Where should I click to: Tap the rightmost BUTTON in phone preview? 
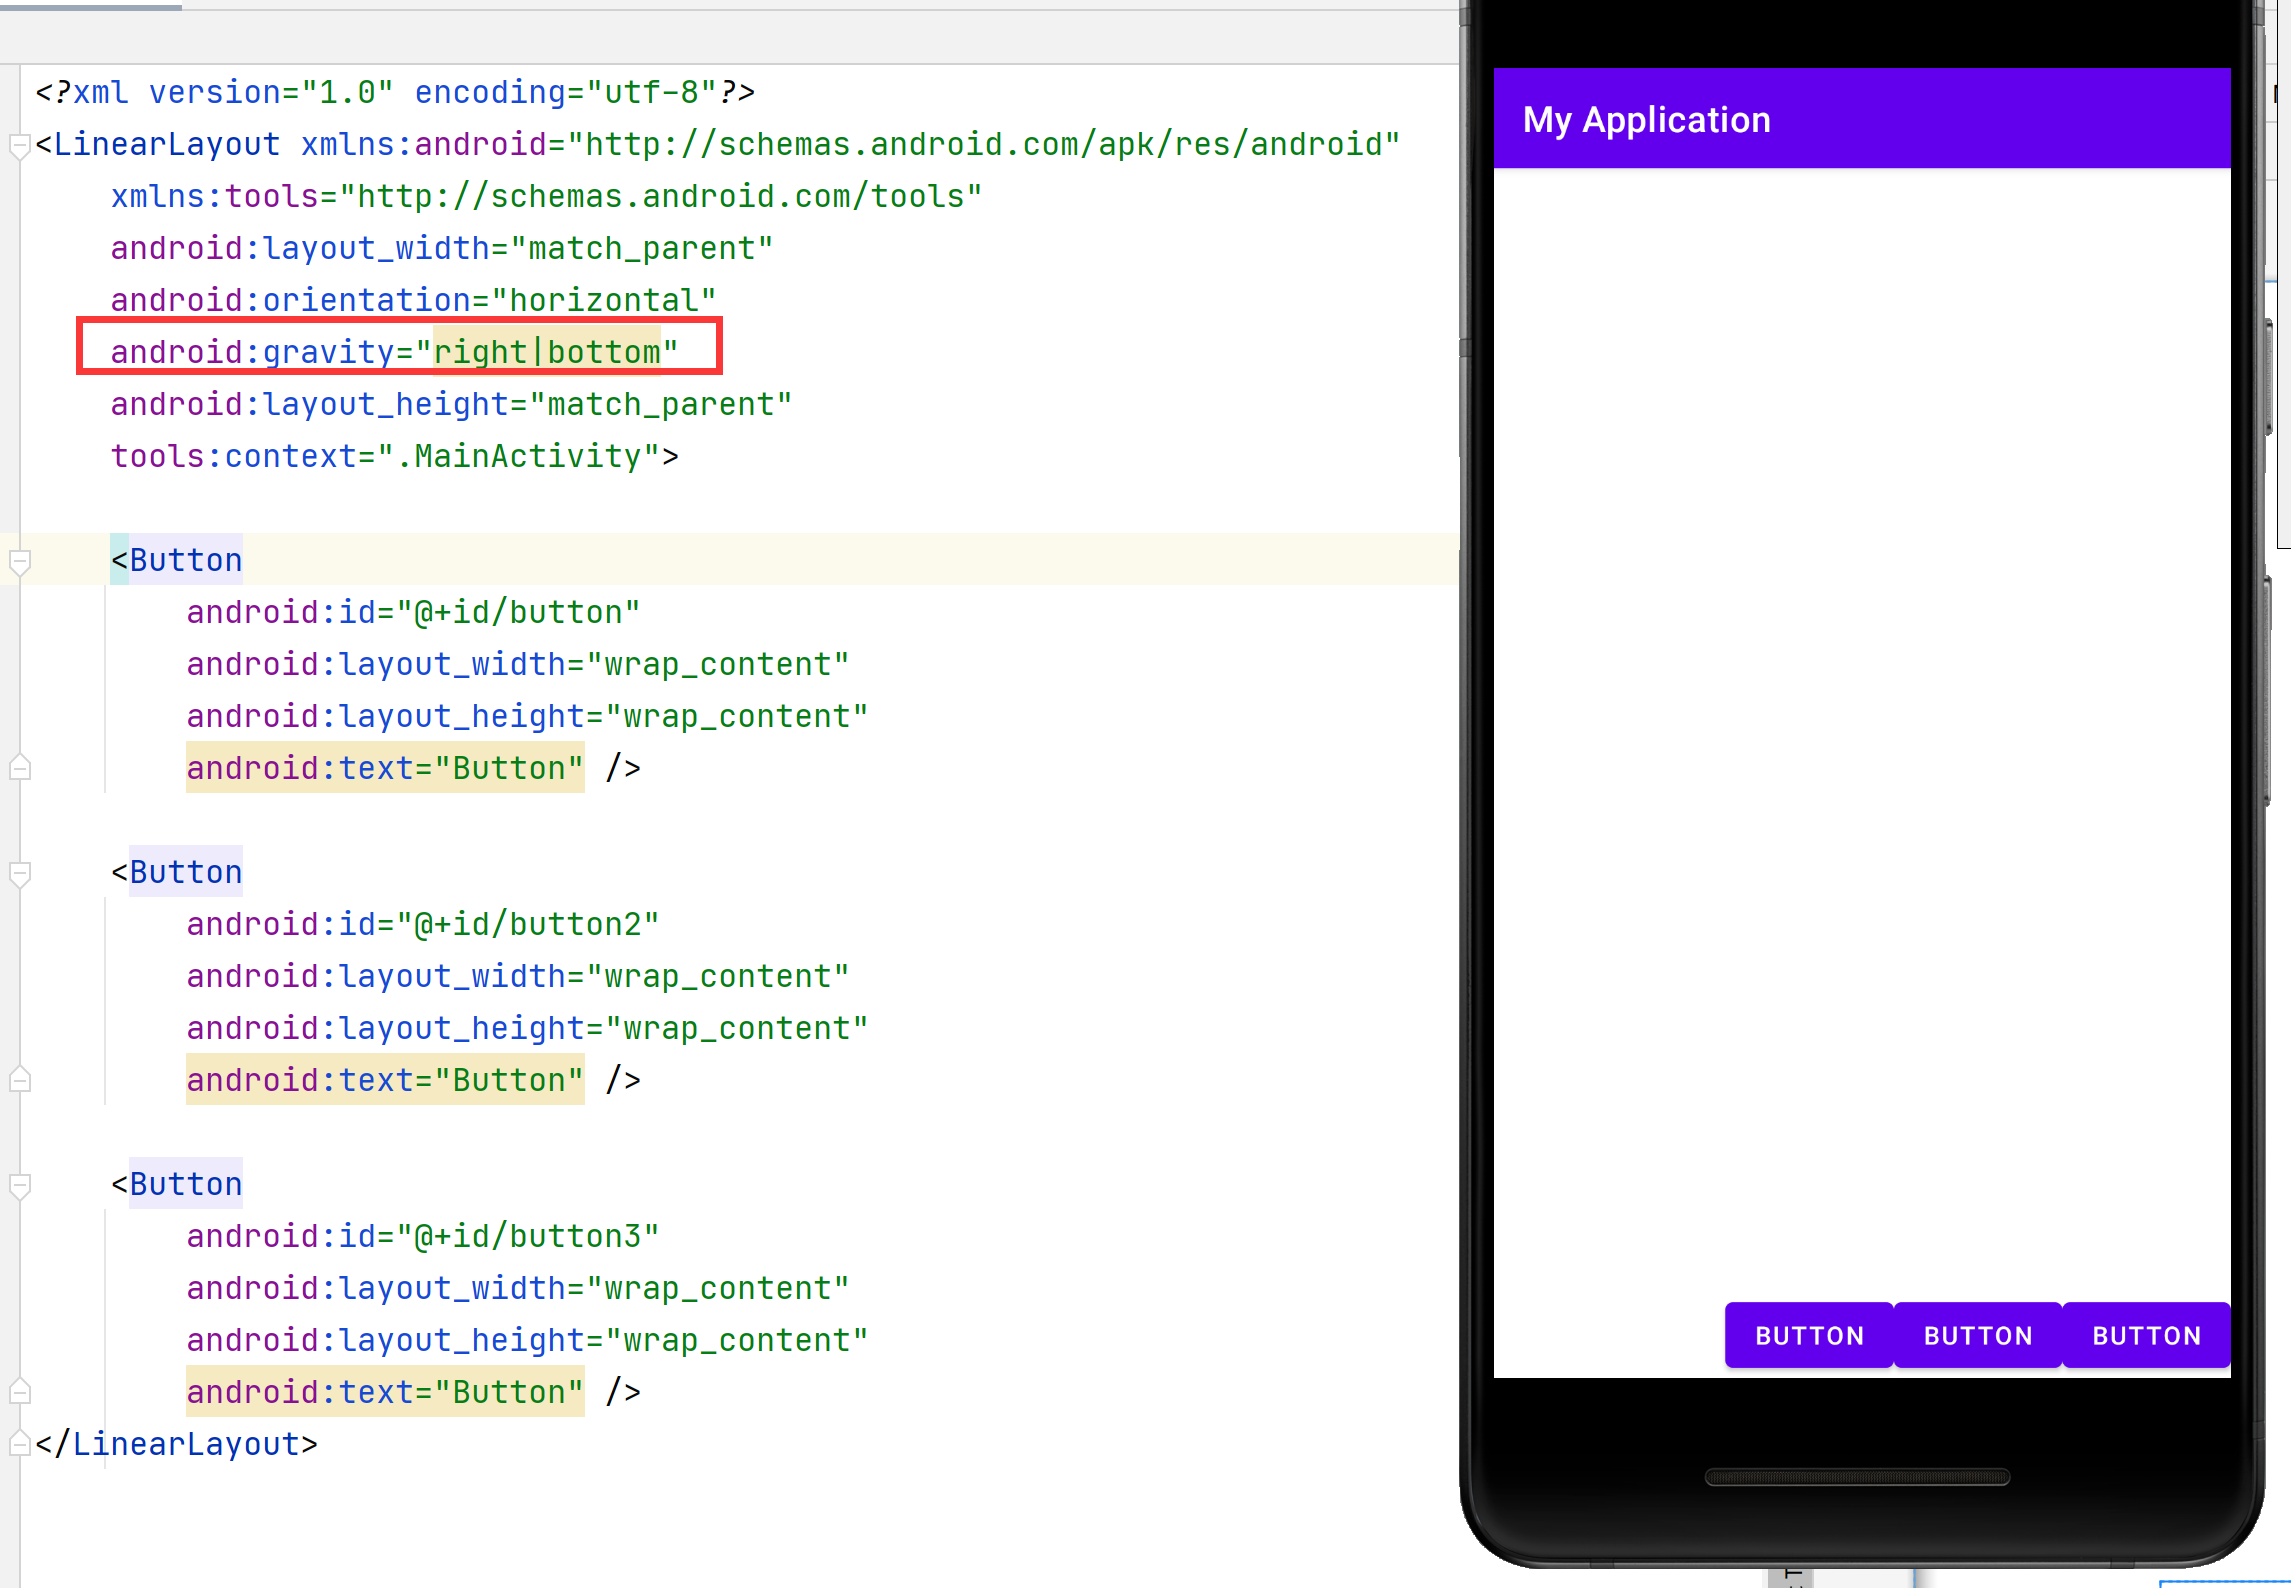coord(2147,1335)
